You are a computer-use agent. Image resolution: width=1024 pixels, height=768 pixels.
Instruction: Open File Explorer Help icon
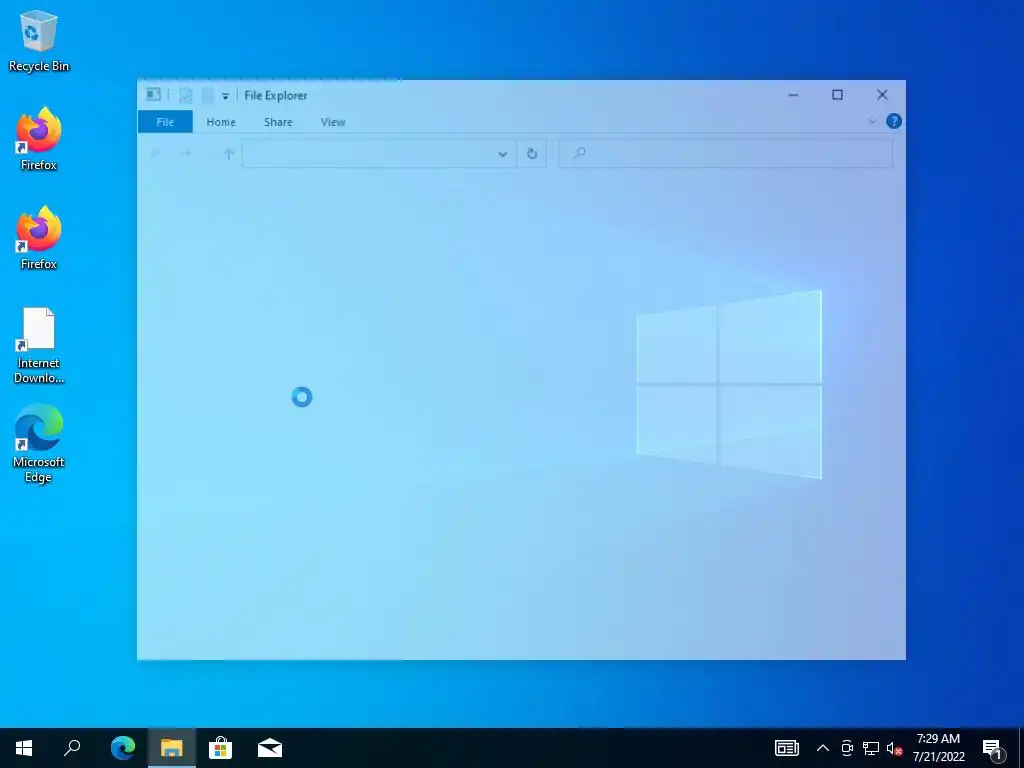coord(894,121)
